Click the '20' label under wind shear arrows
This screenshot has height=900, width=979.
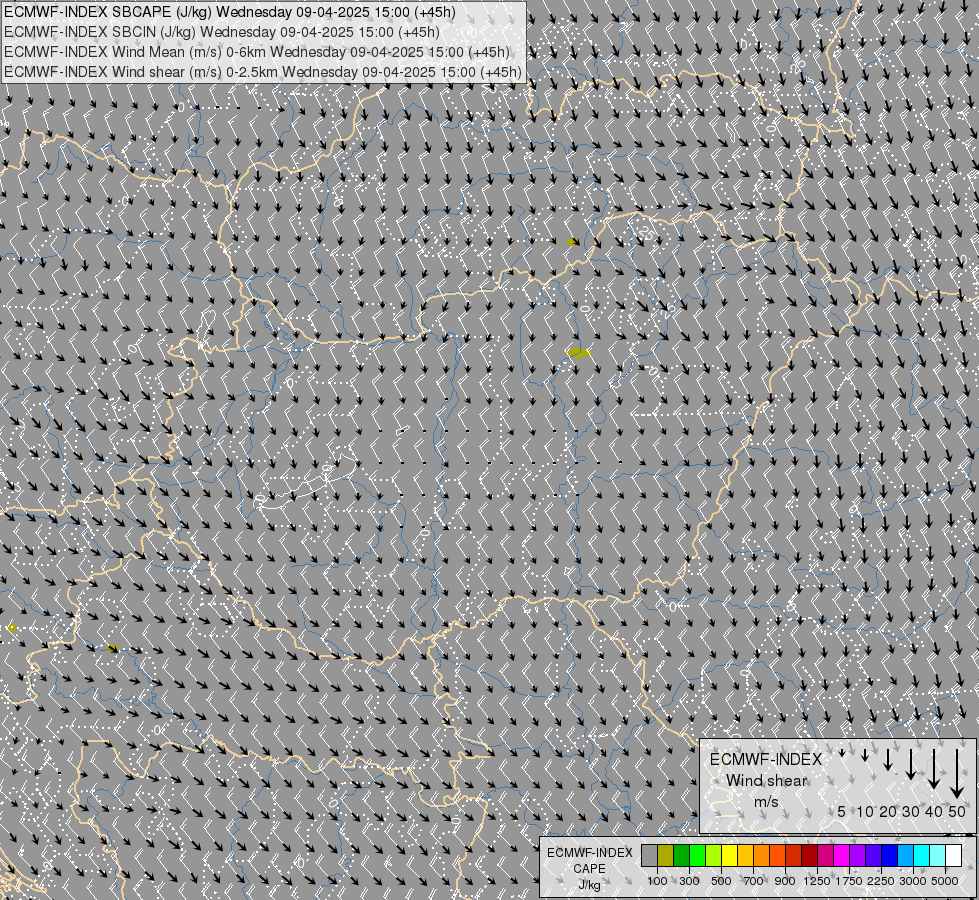pos(888,811)
